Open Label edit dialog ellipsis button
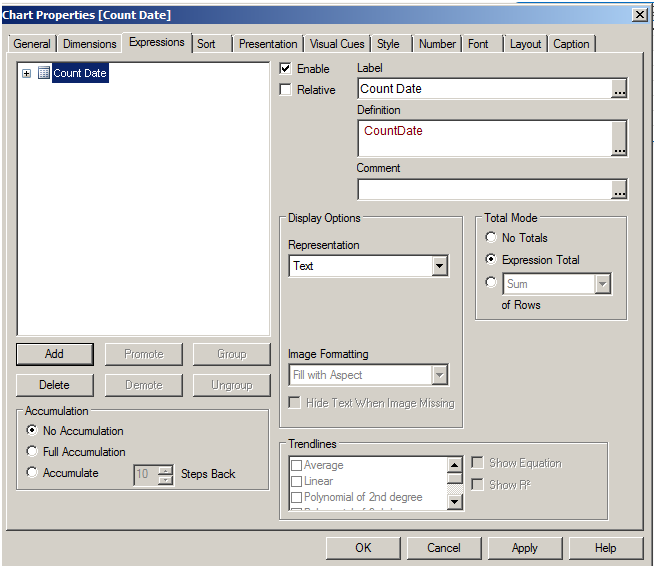This screenshot has height=568, width=656. coord(619,89)
